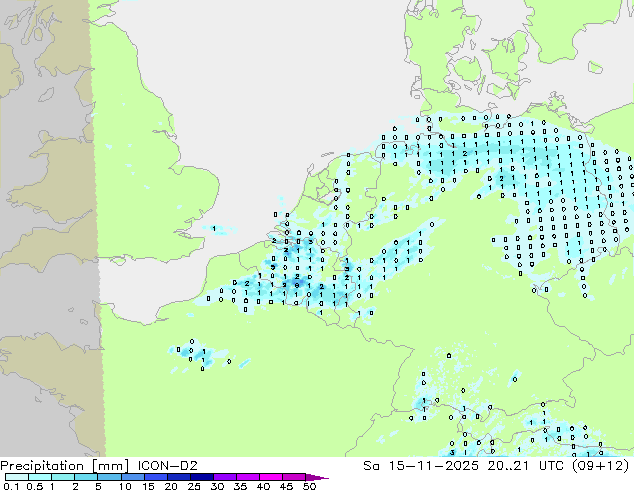
Task: Select the 10–15 mm legend color box
Action: pos(132,477)
